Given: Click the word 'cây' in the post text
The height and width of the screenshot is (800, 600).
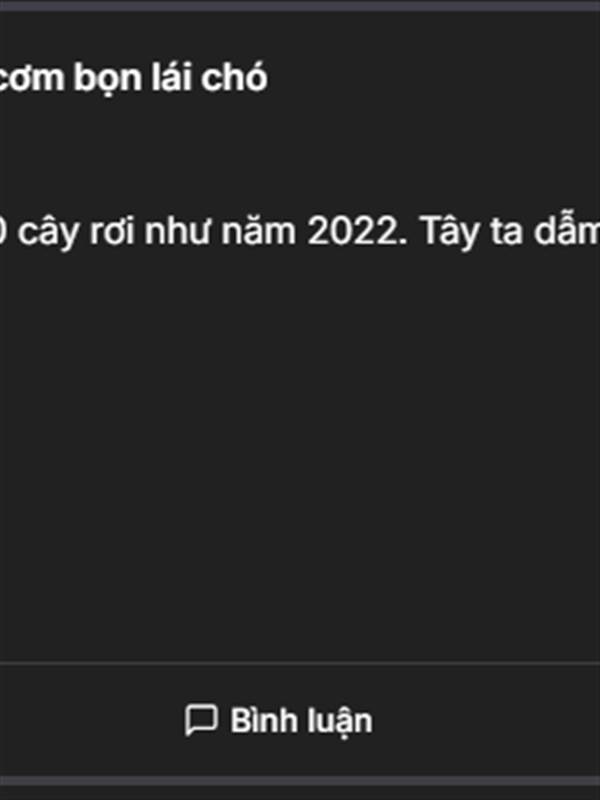Looking at the screenshot, I should coord(49,232).
